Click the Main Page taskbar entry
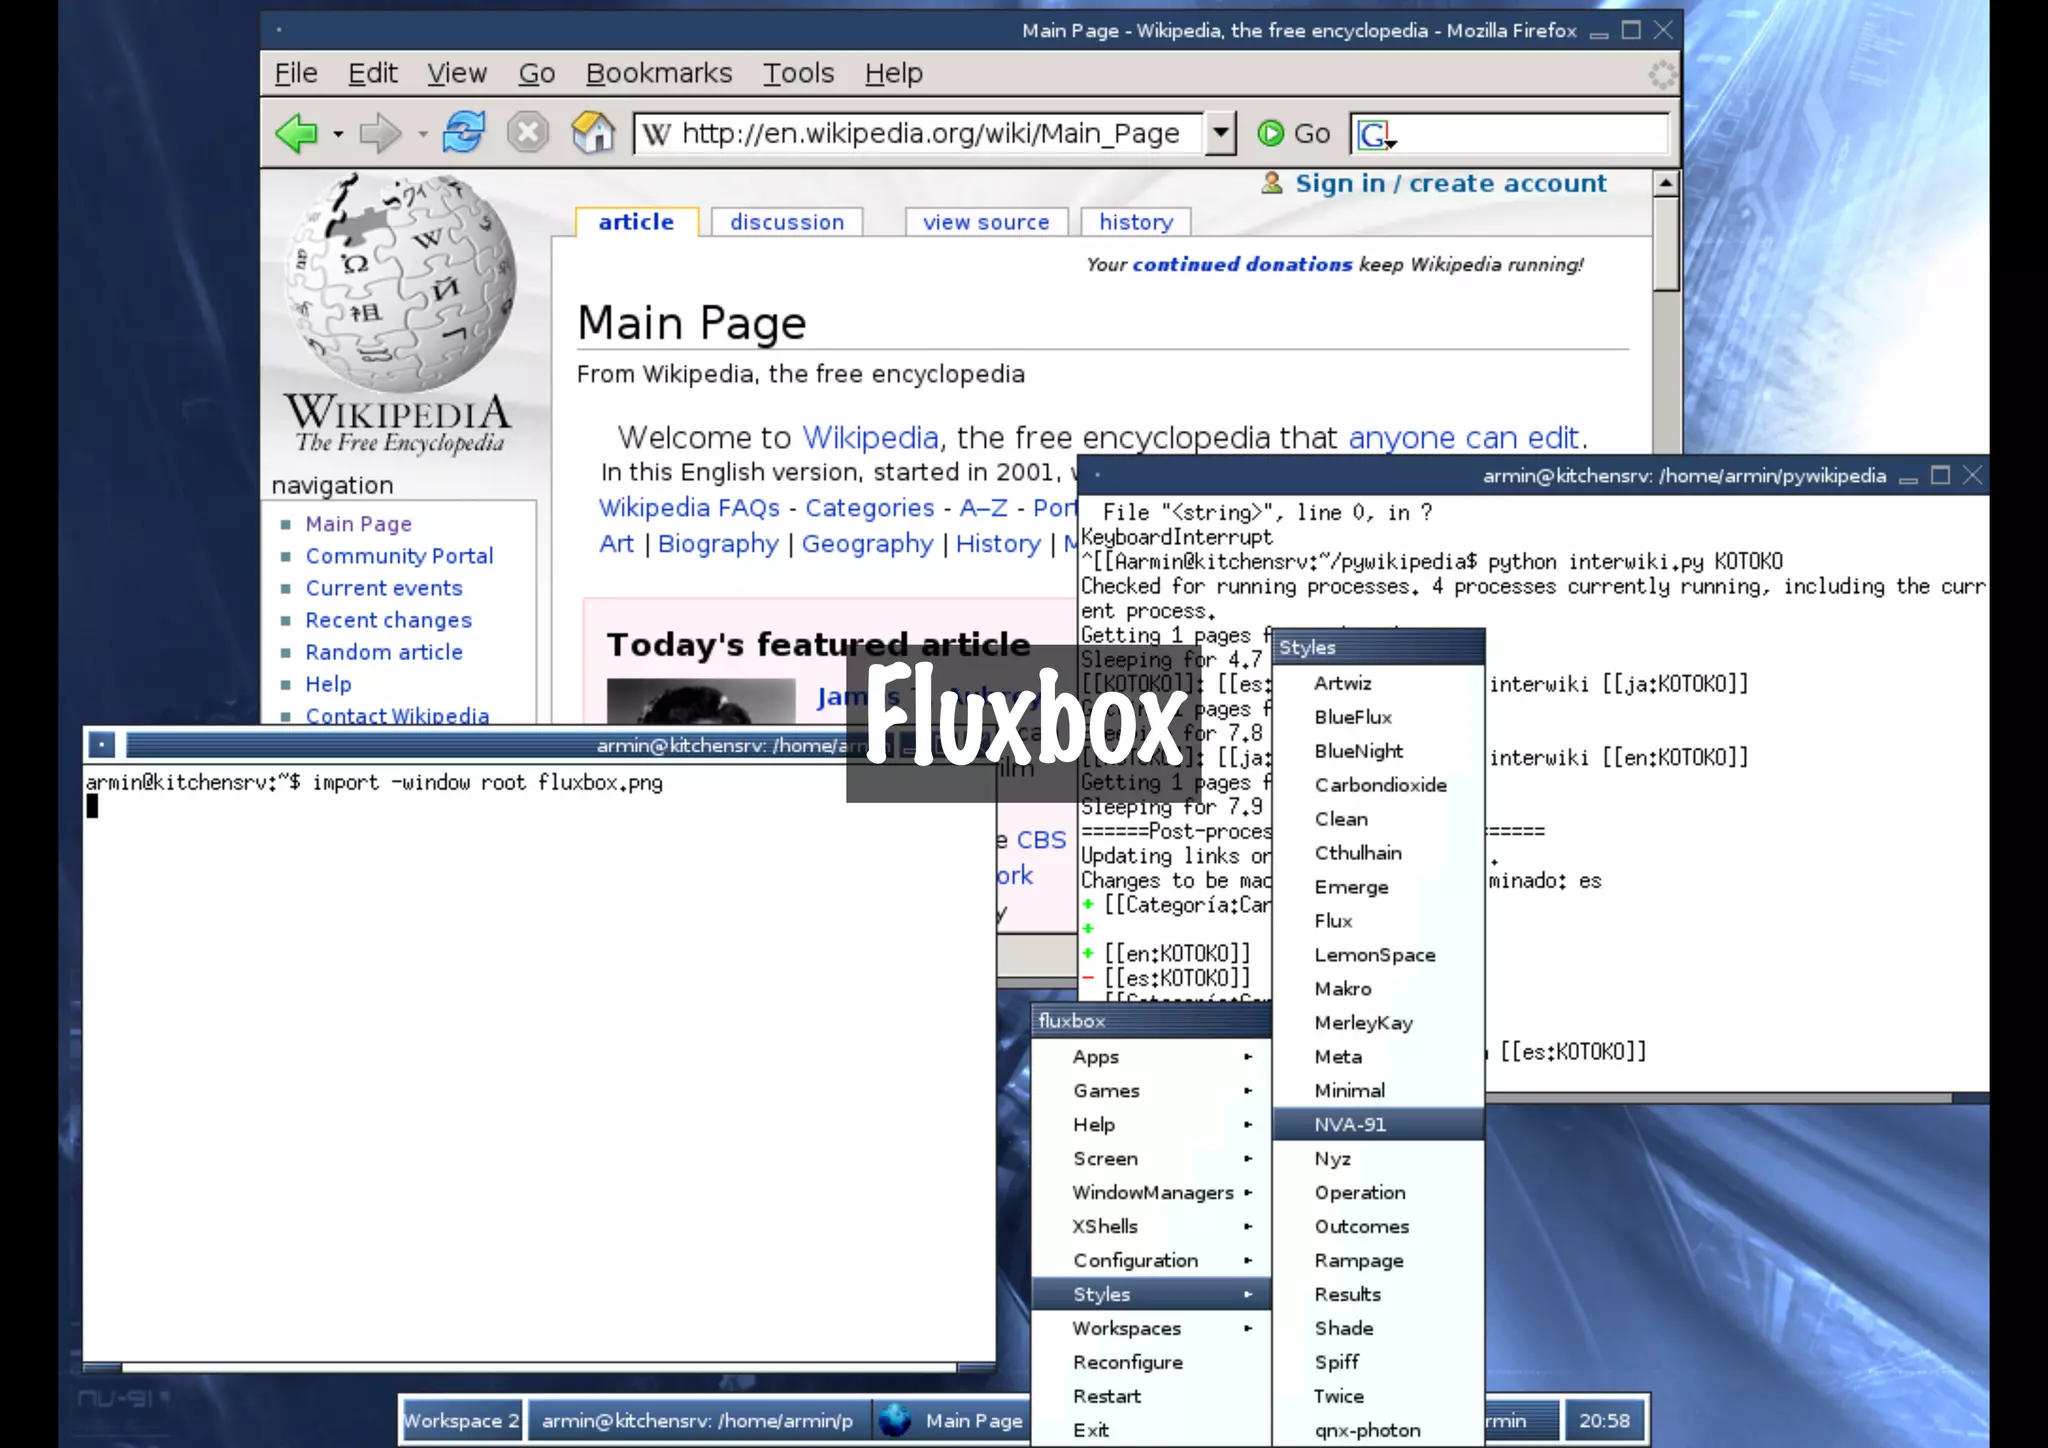This screenshot has width=2048, height=1448. point(952,1420)
